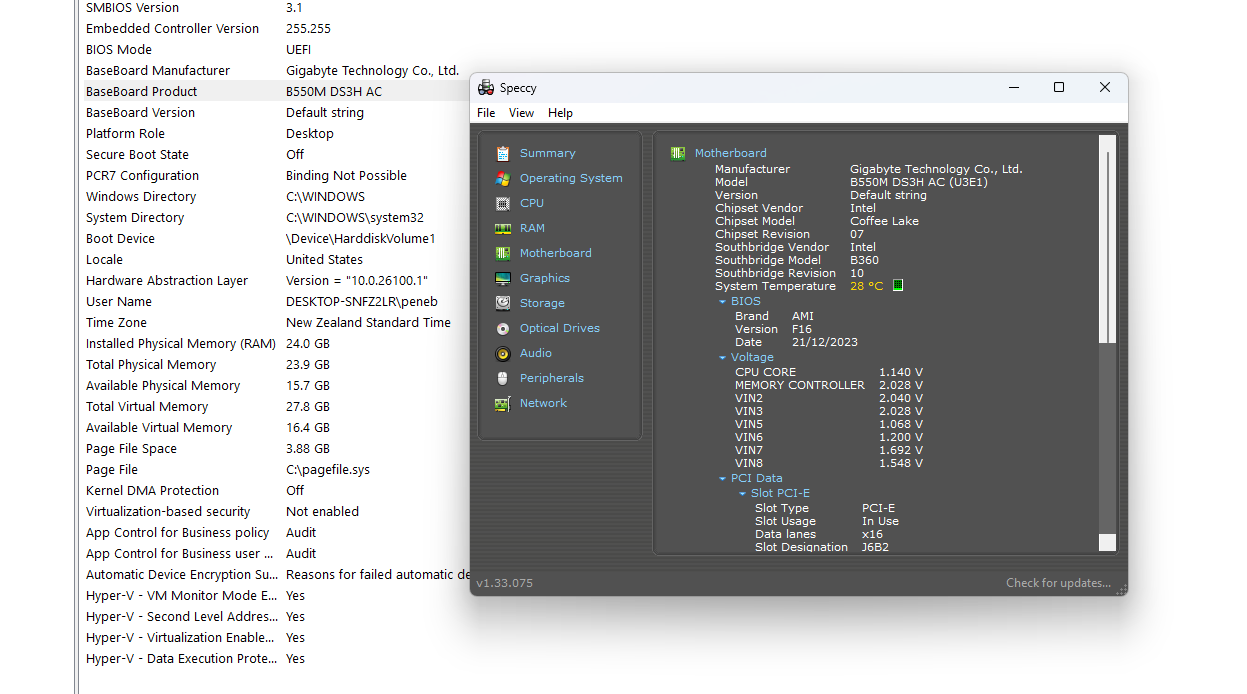The height and width of the screenshot is (694, 1247).
Task: Click version number v1.33.075 in status bar
Action: [505, 583]
